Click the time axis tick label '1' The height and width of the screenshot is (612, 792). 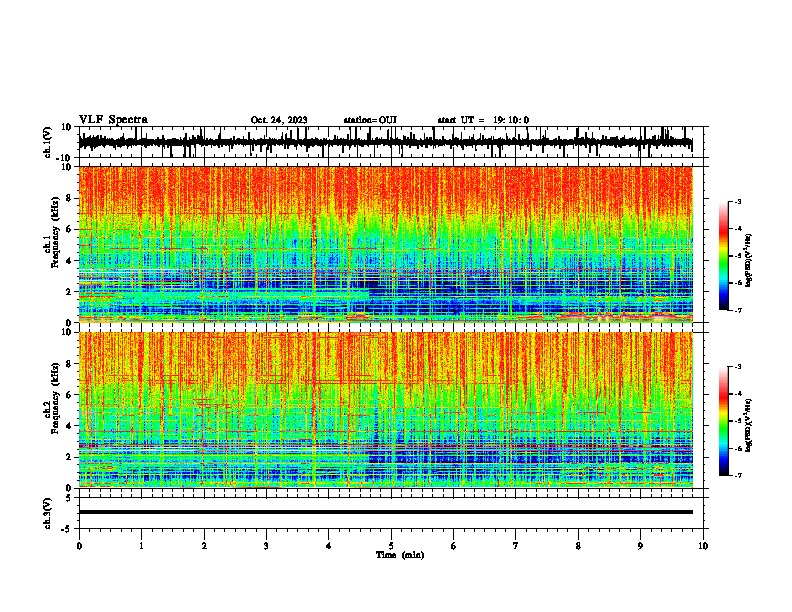click(141, 546)
